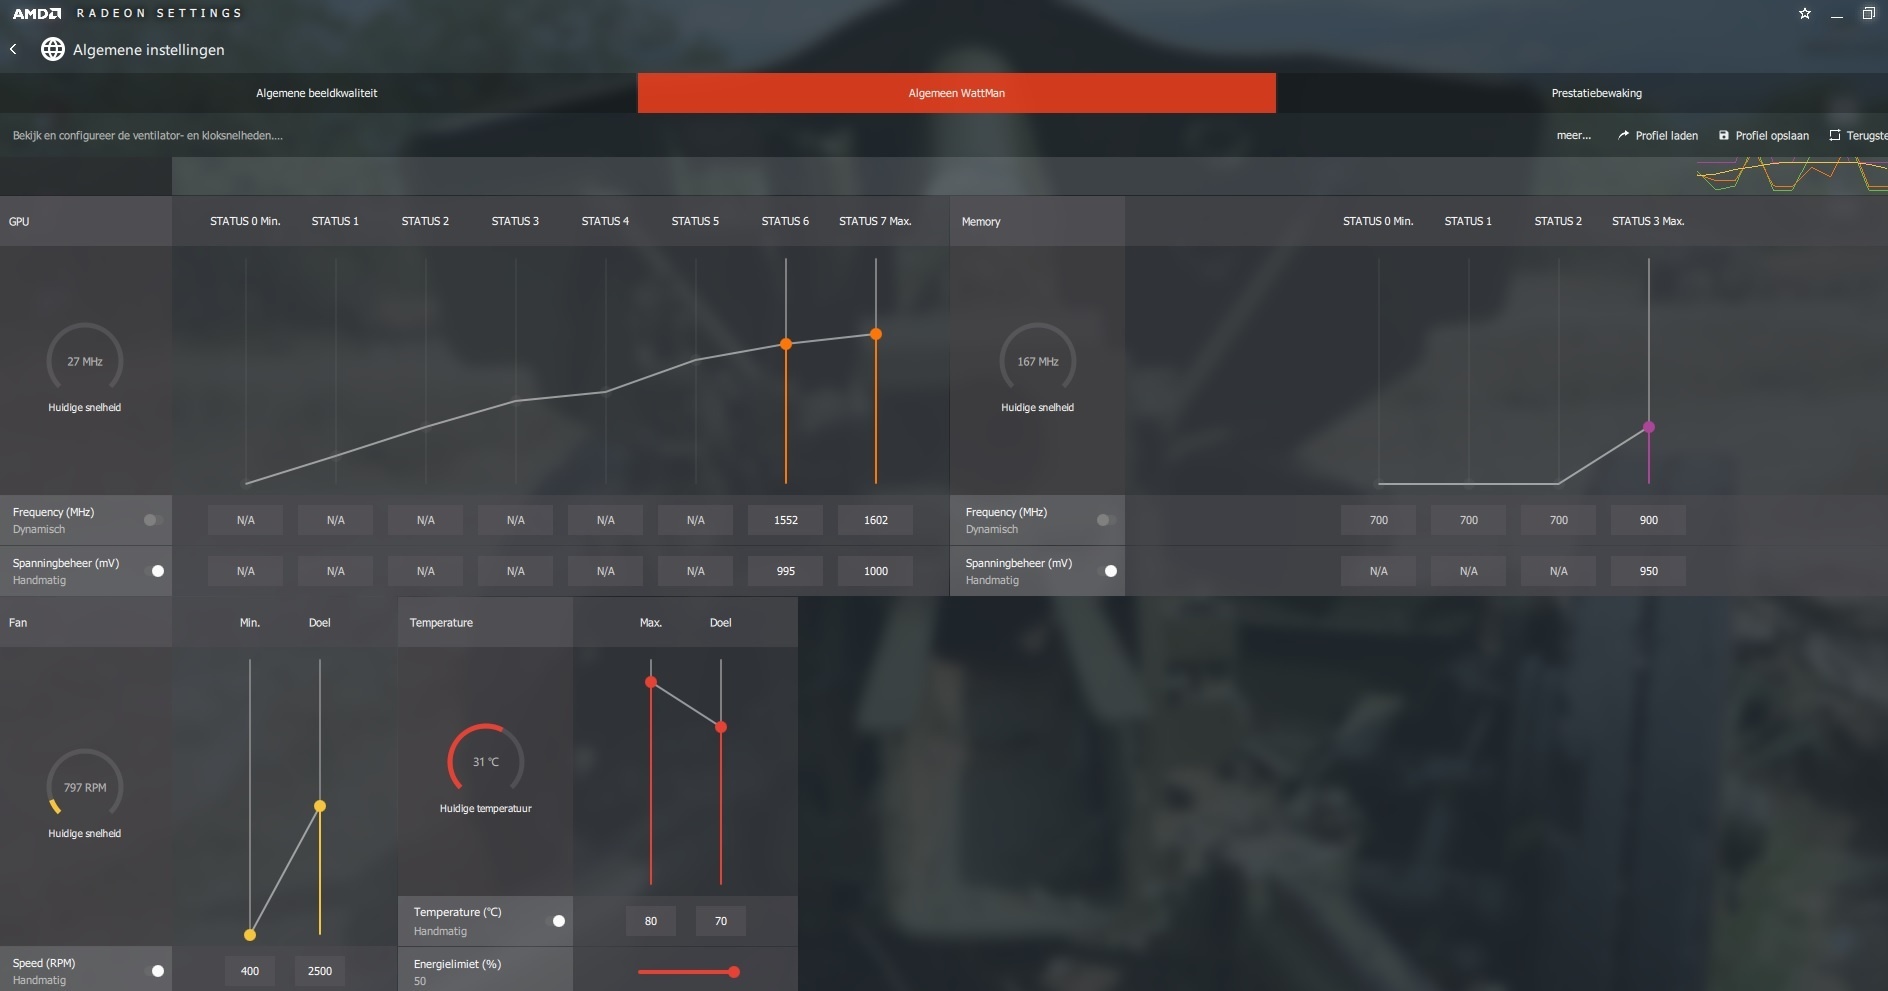Click the Energielimiet (%) label

pyautogui.click(x=457, y=964)
